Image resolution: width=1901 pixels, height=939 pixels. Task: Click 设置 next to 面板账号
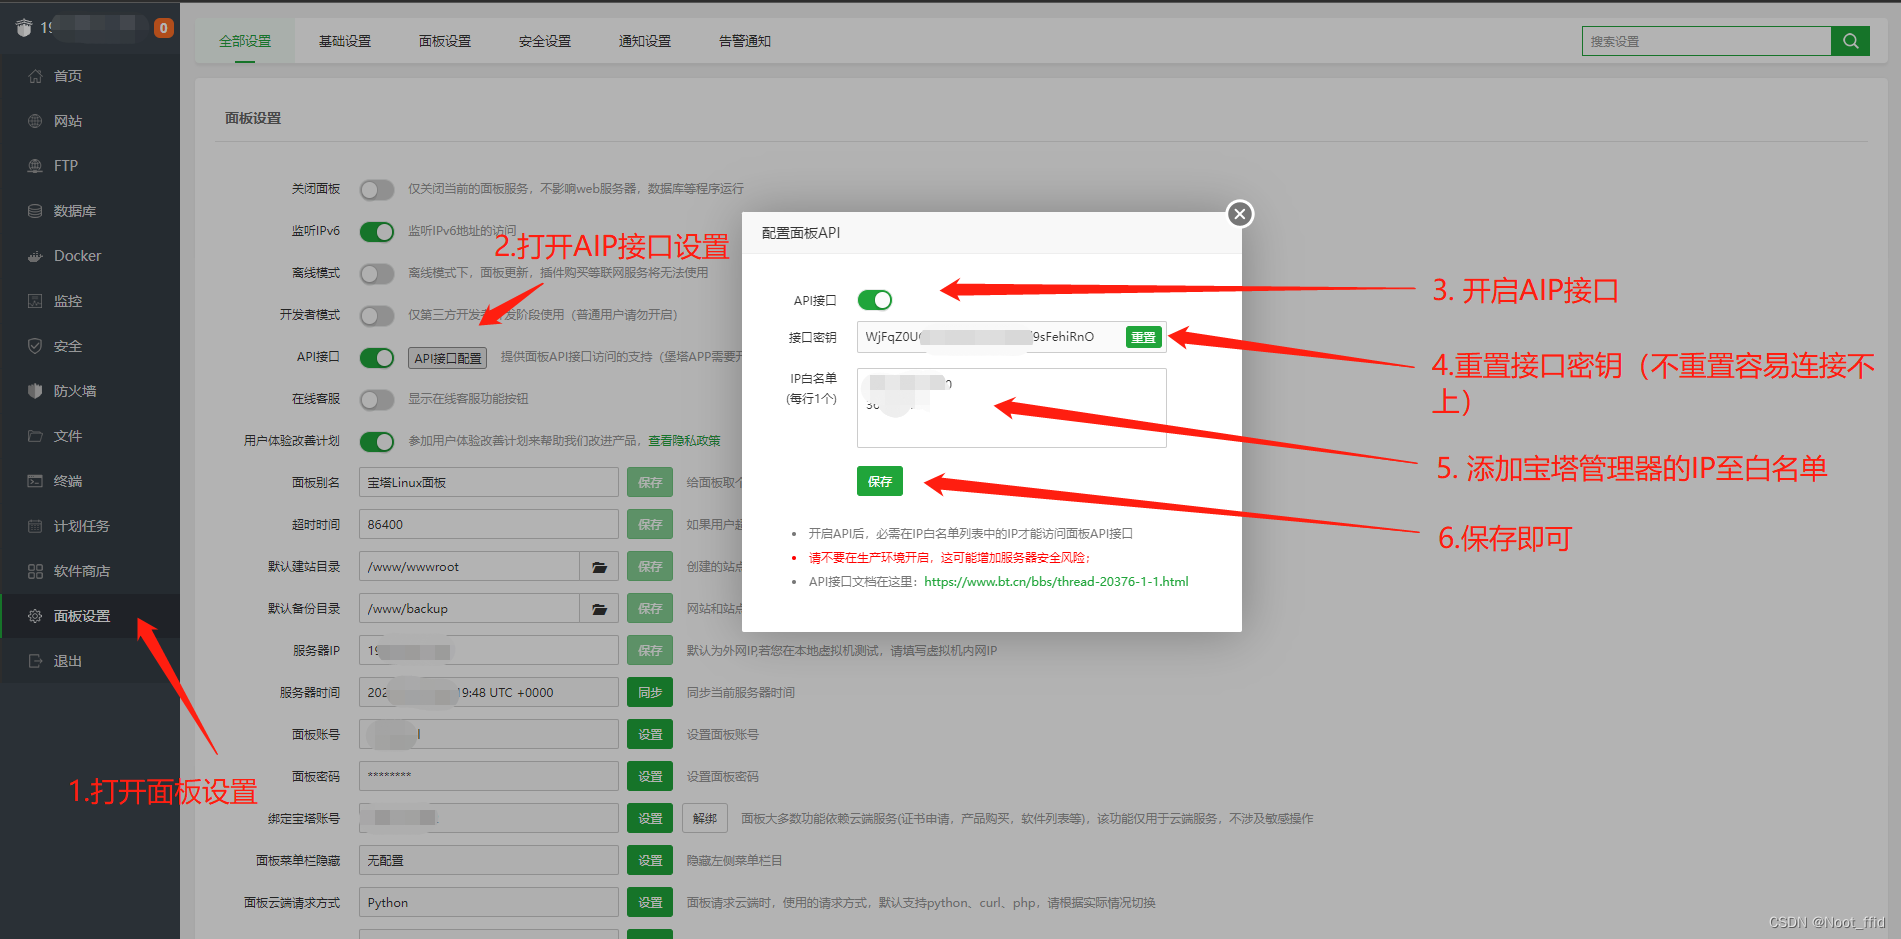pyautogui.click(x=650, y=735)
